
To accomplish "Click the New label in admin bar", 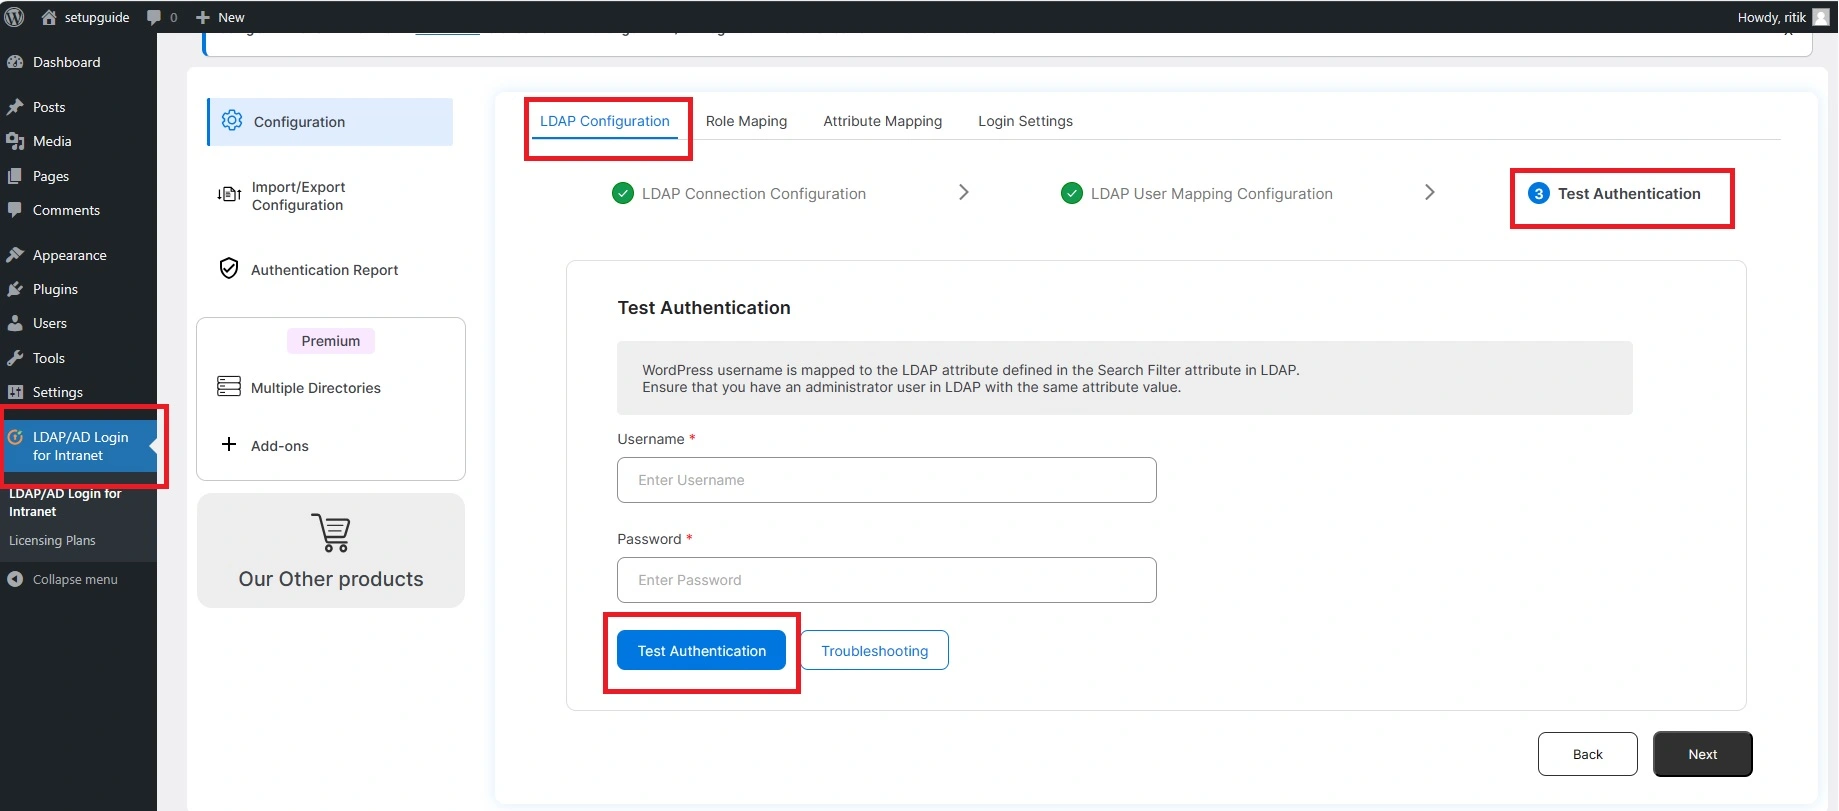I will (231, 17).
